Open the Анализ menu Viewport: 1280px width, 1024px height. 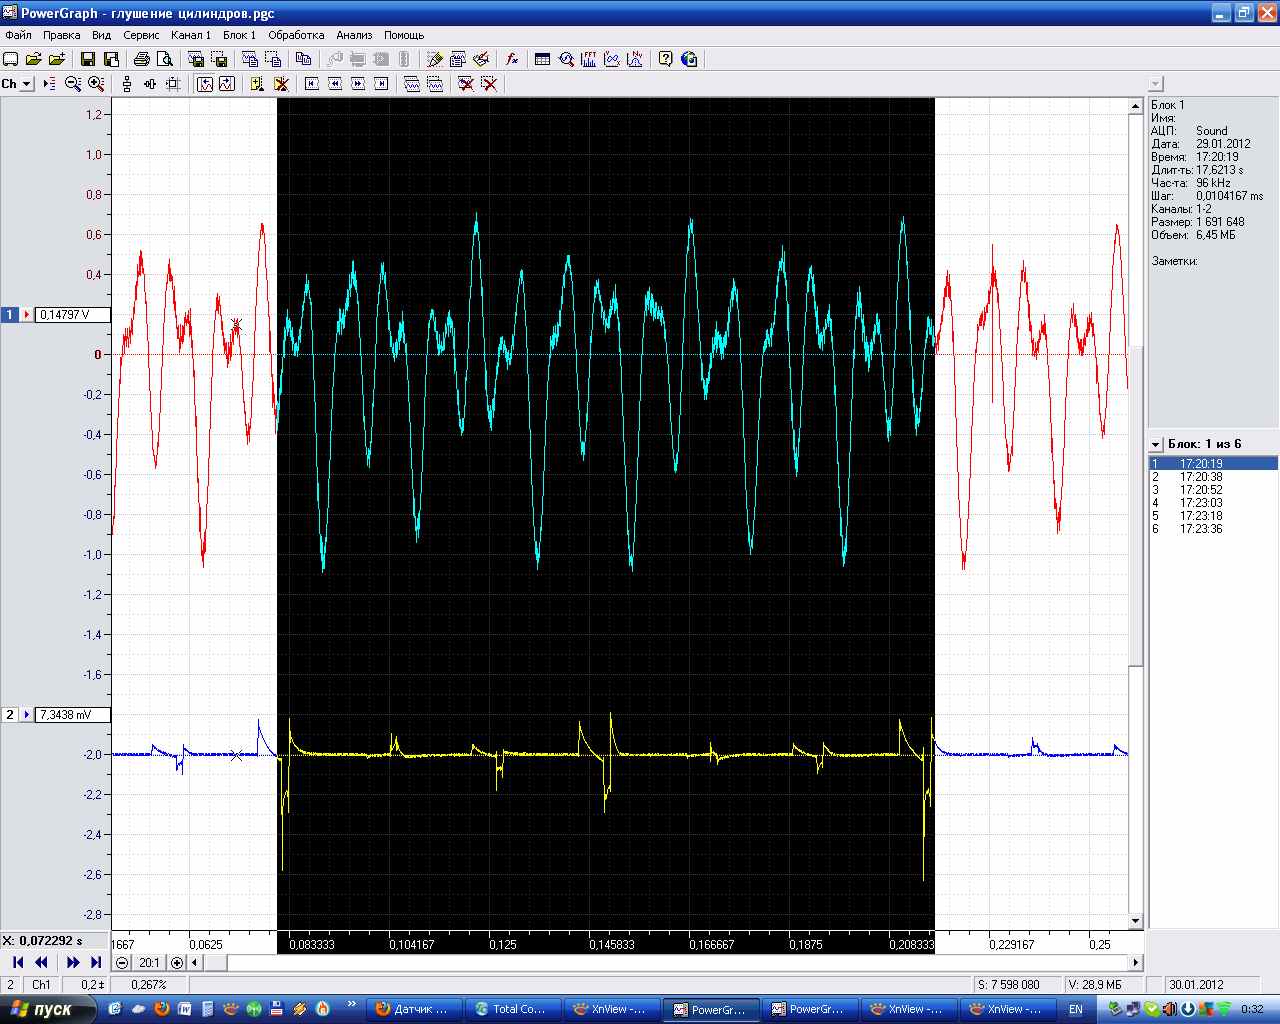354,35
